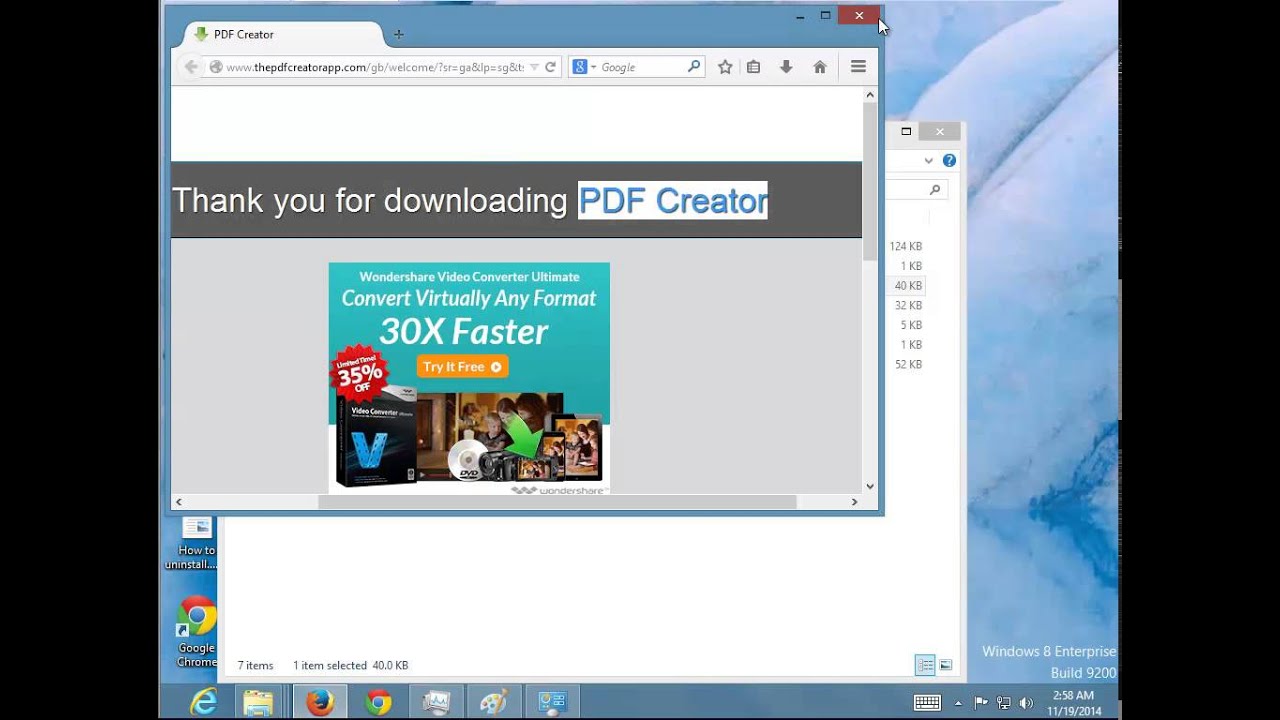Open the touch keyboard icon in tray
1280x720 pixels.
coord(927,702)
